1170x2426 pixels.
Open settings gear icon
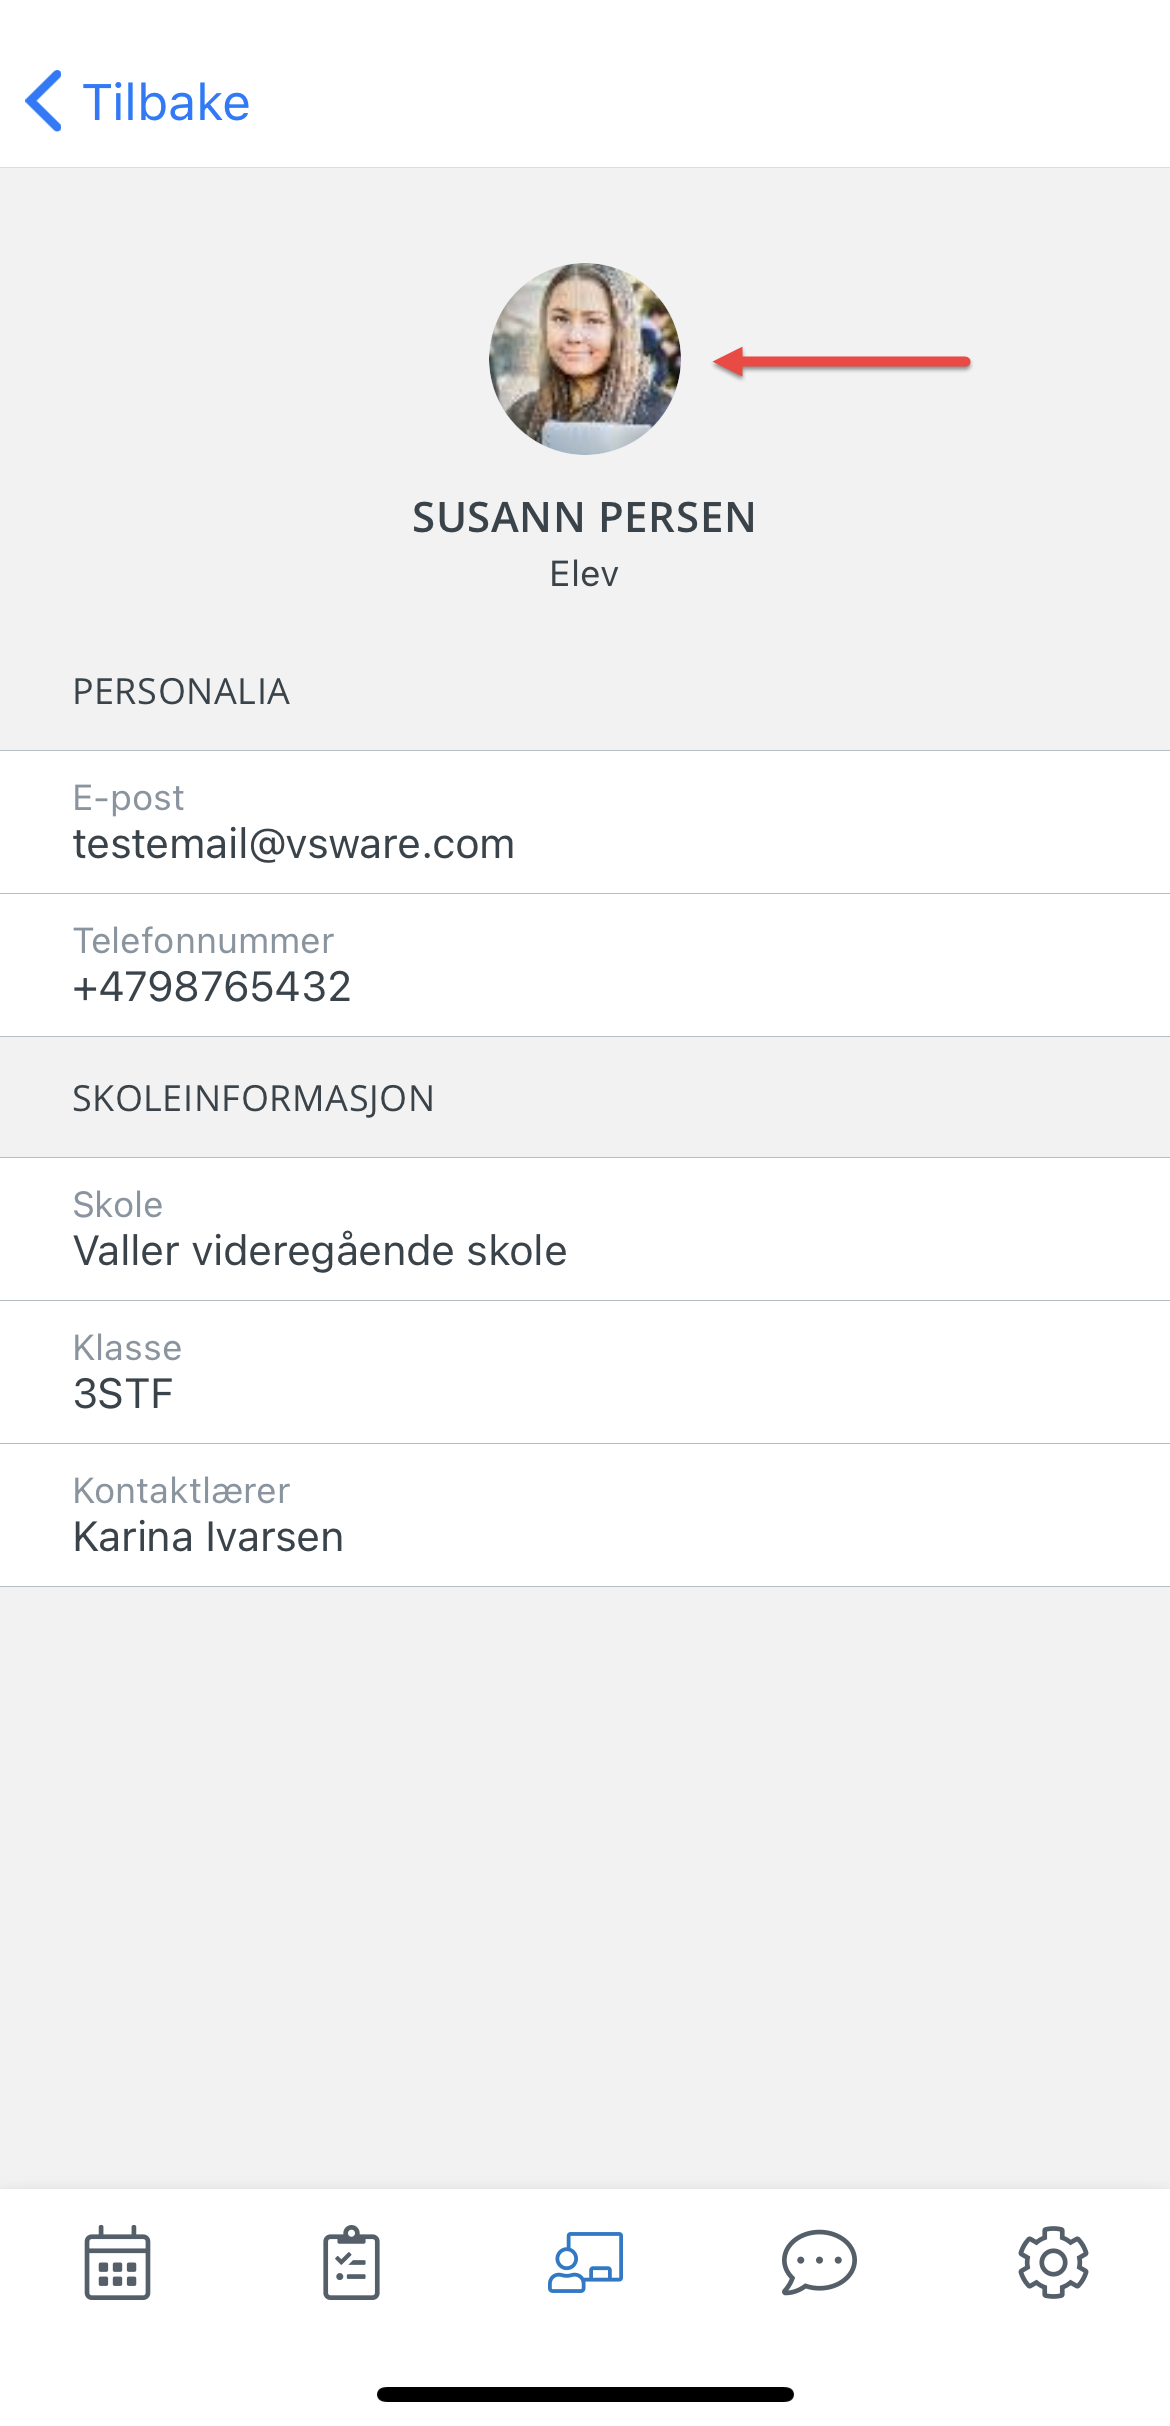1053,2262
